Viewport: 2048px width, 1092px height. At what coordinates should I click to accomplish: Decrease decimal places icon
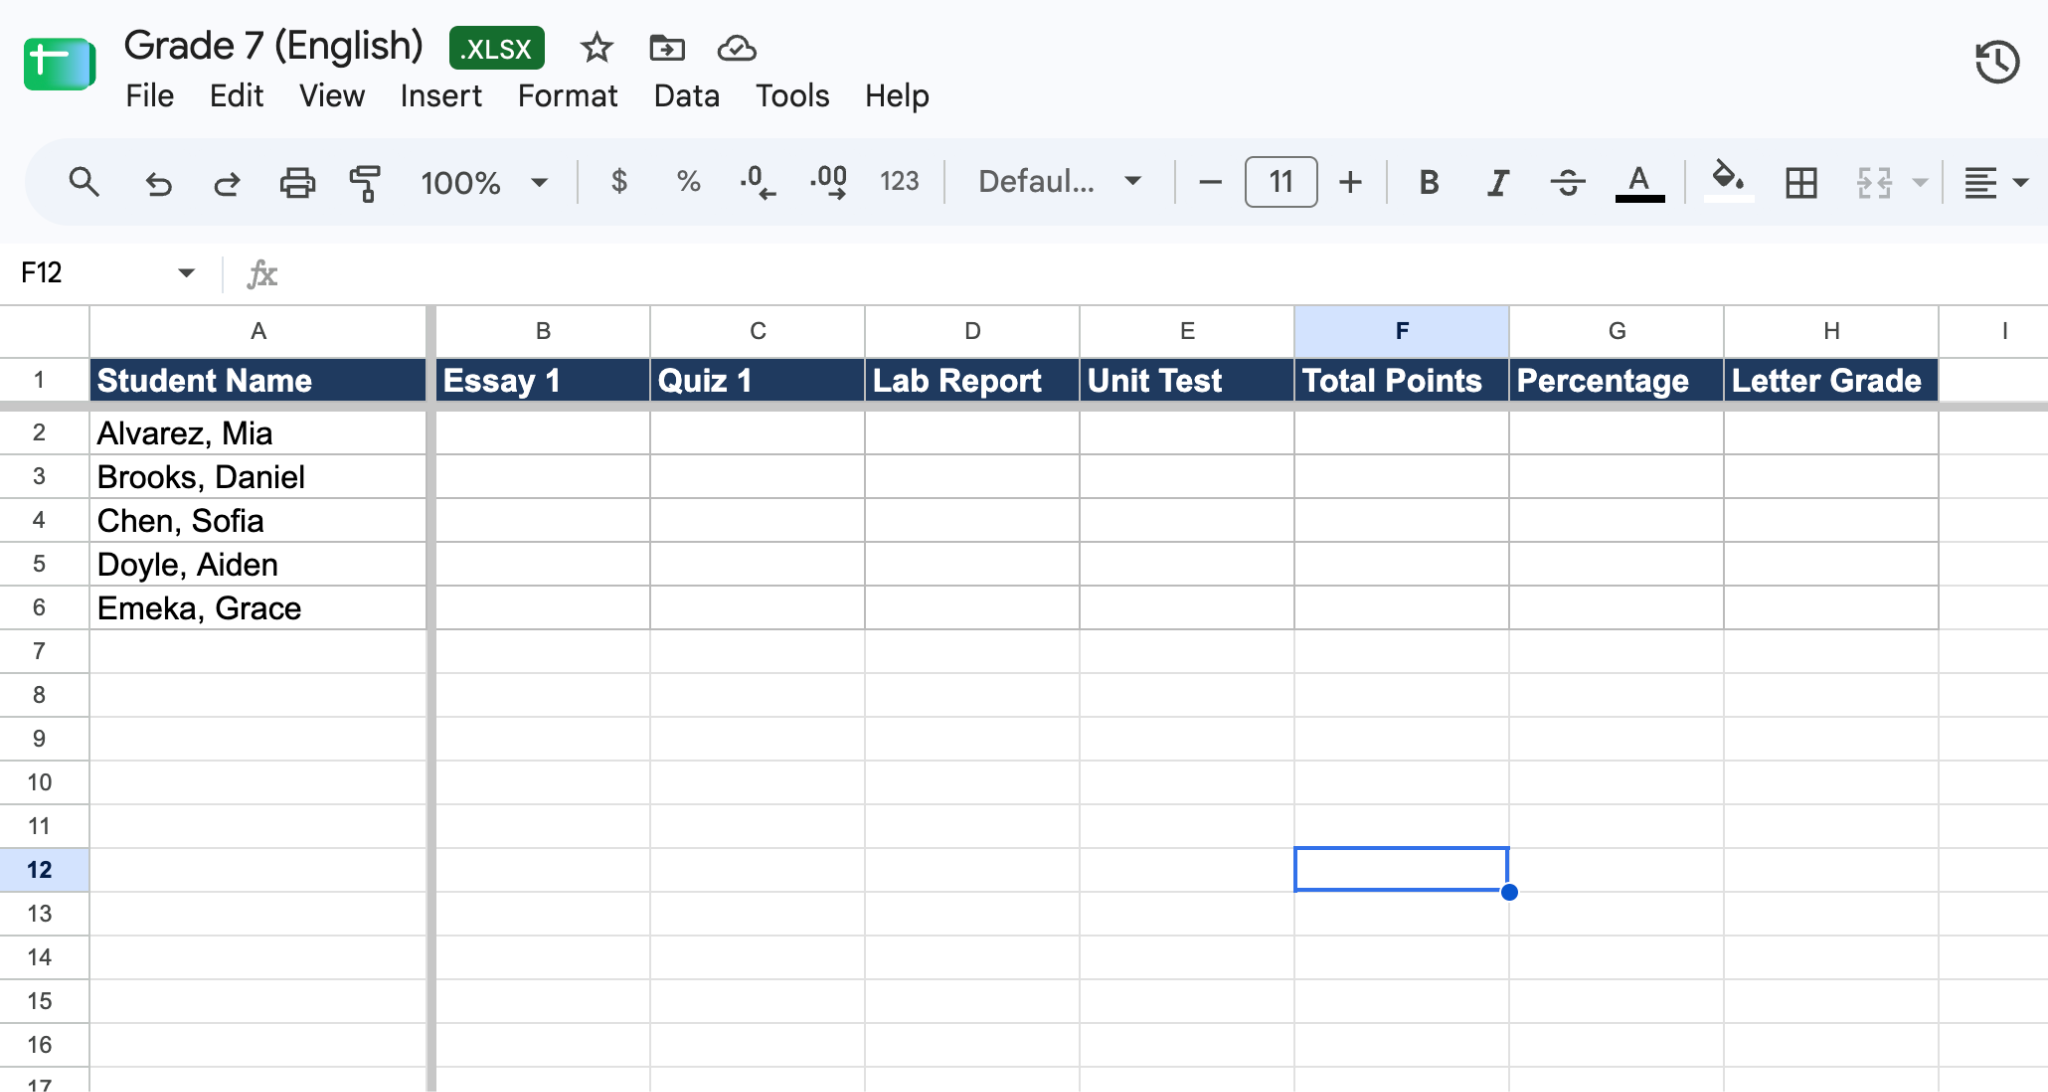(757, 182)
